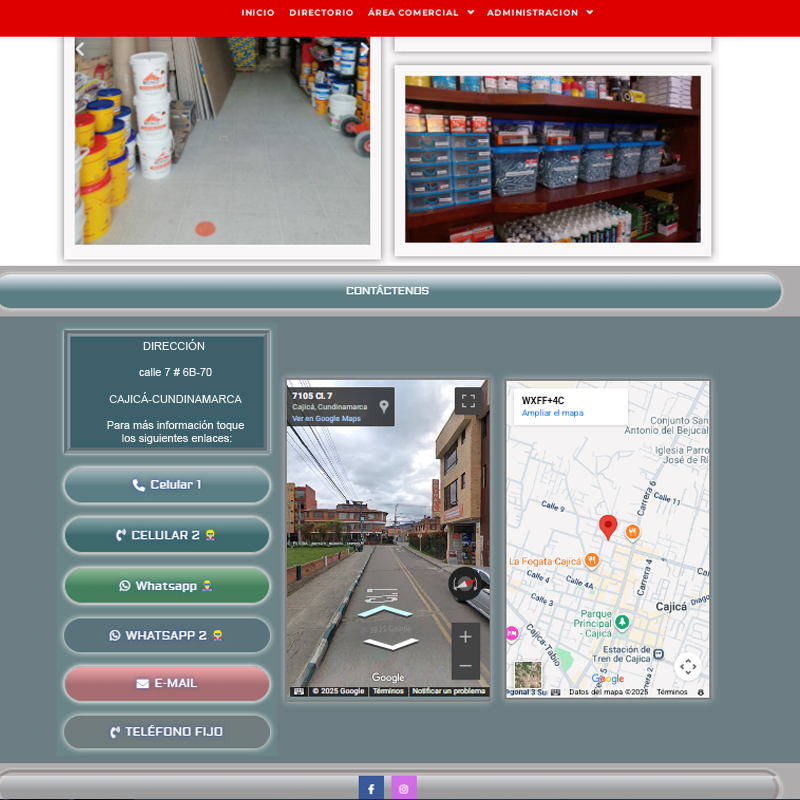Open the Instagram icon link
The height and width of the screenshot is (800, 800).
click(404, 788)
